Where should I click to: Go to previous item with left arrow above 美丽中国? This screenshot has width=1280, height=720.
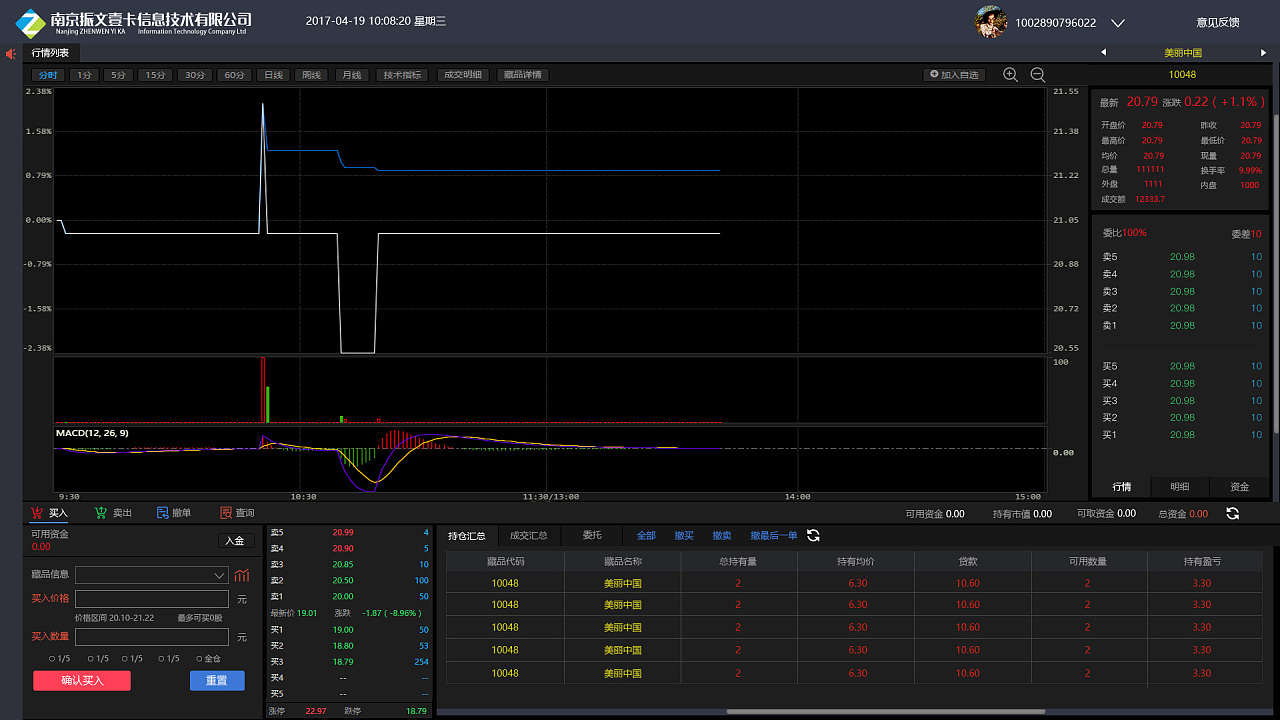1104,53
